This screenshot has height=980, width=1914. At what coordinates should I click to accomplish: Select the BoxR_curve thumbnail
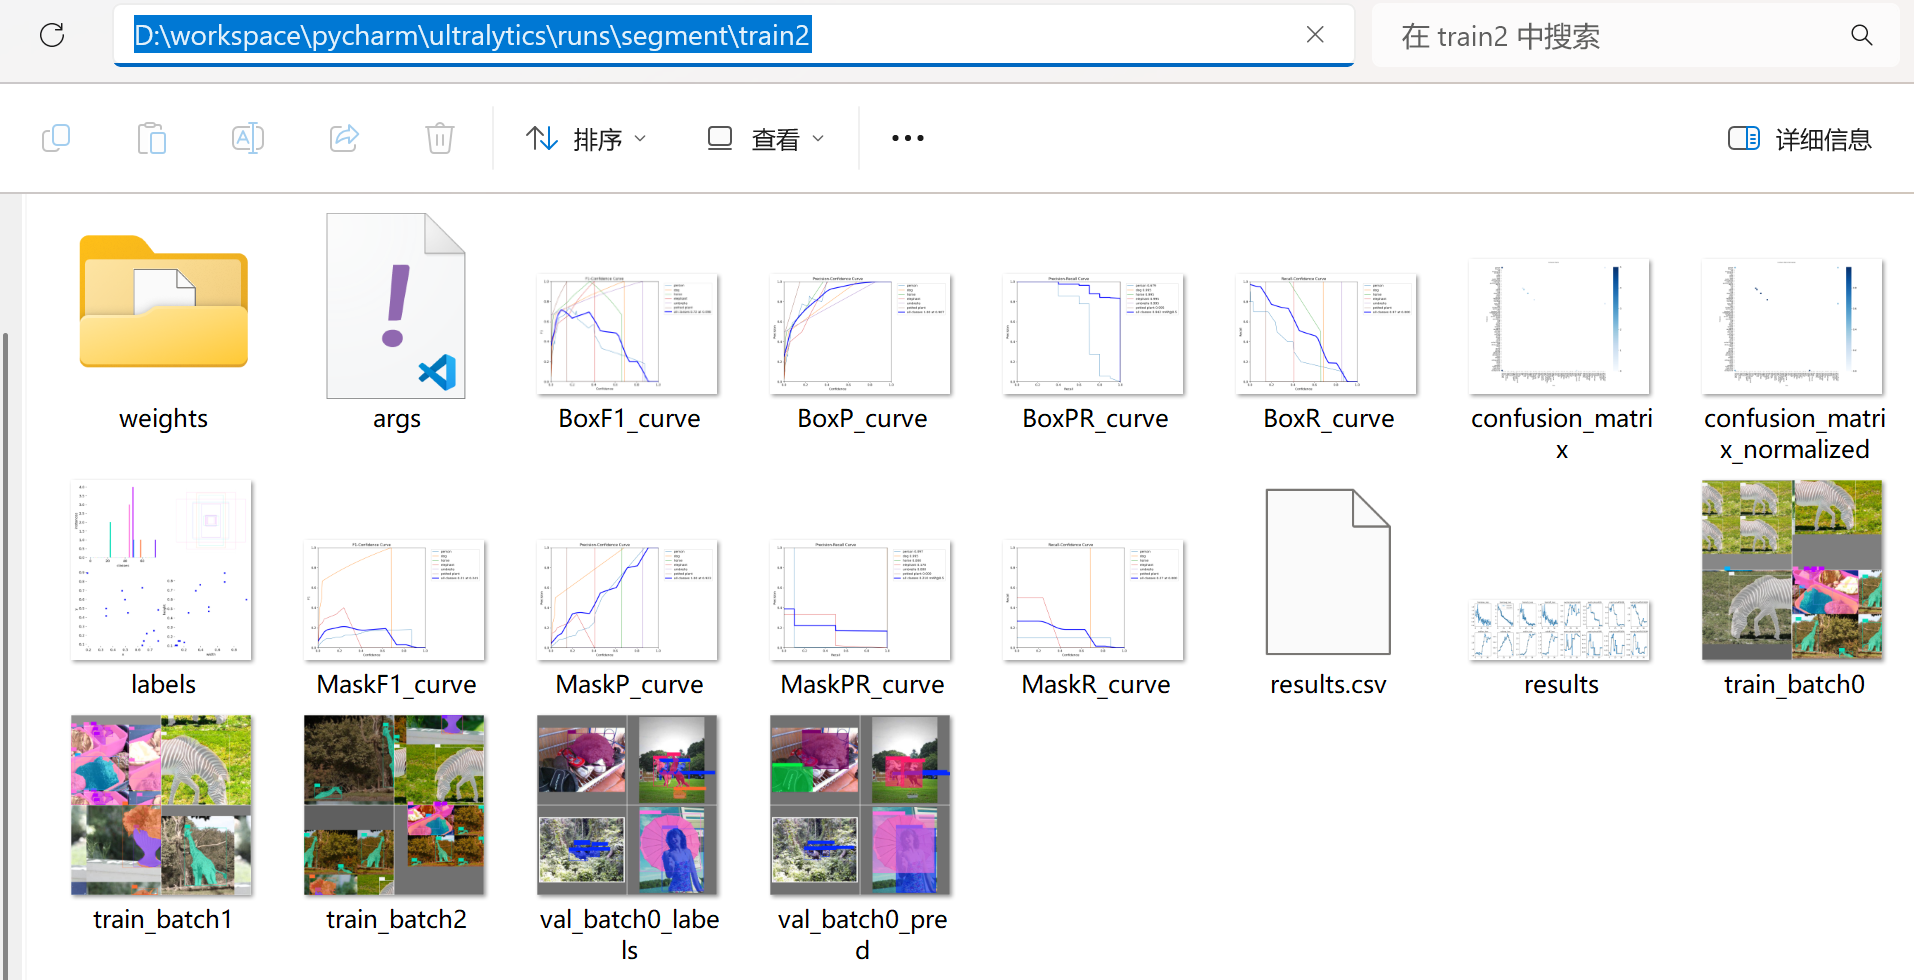[1327, 334]
